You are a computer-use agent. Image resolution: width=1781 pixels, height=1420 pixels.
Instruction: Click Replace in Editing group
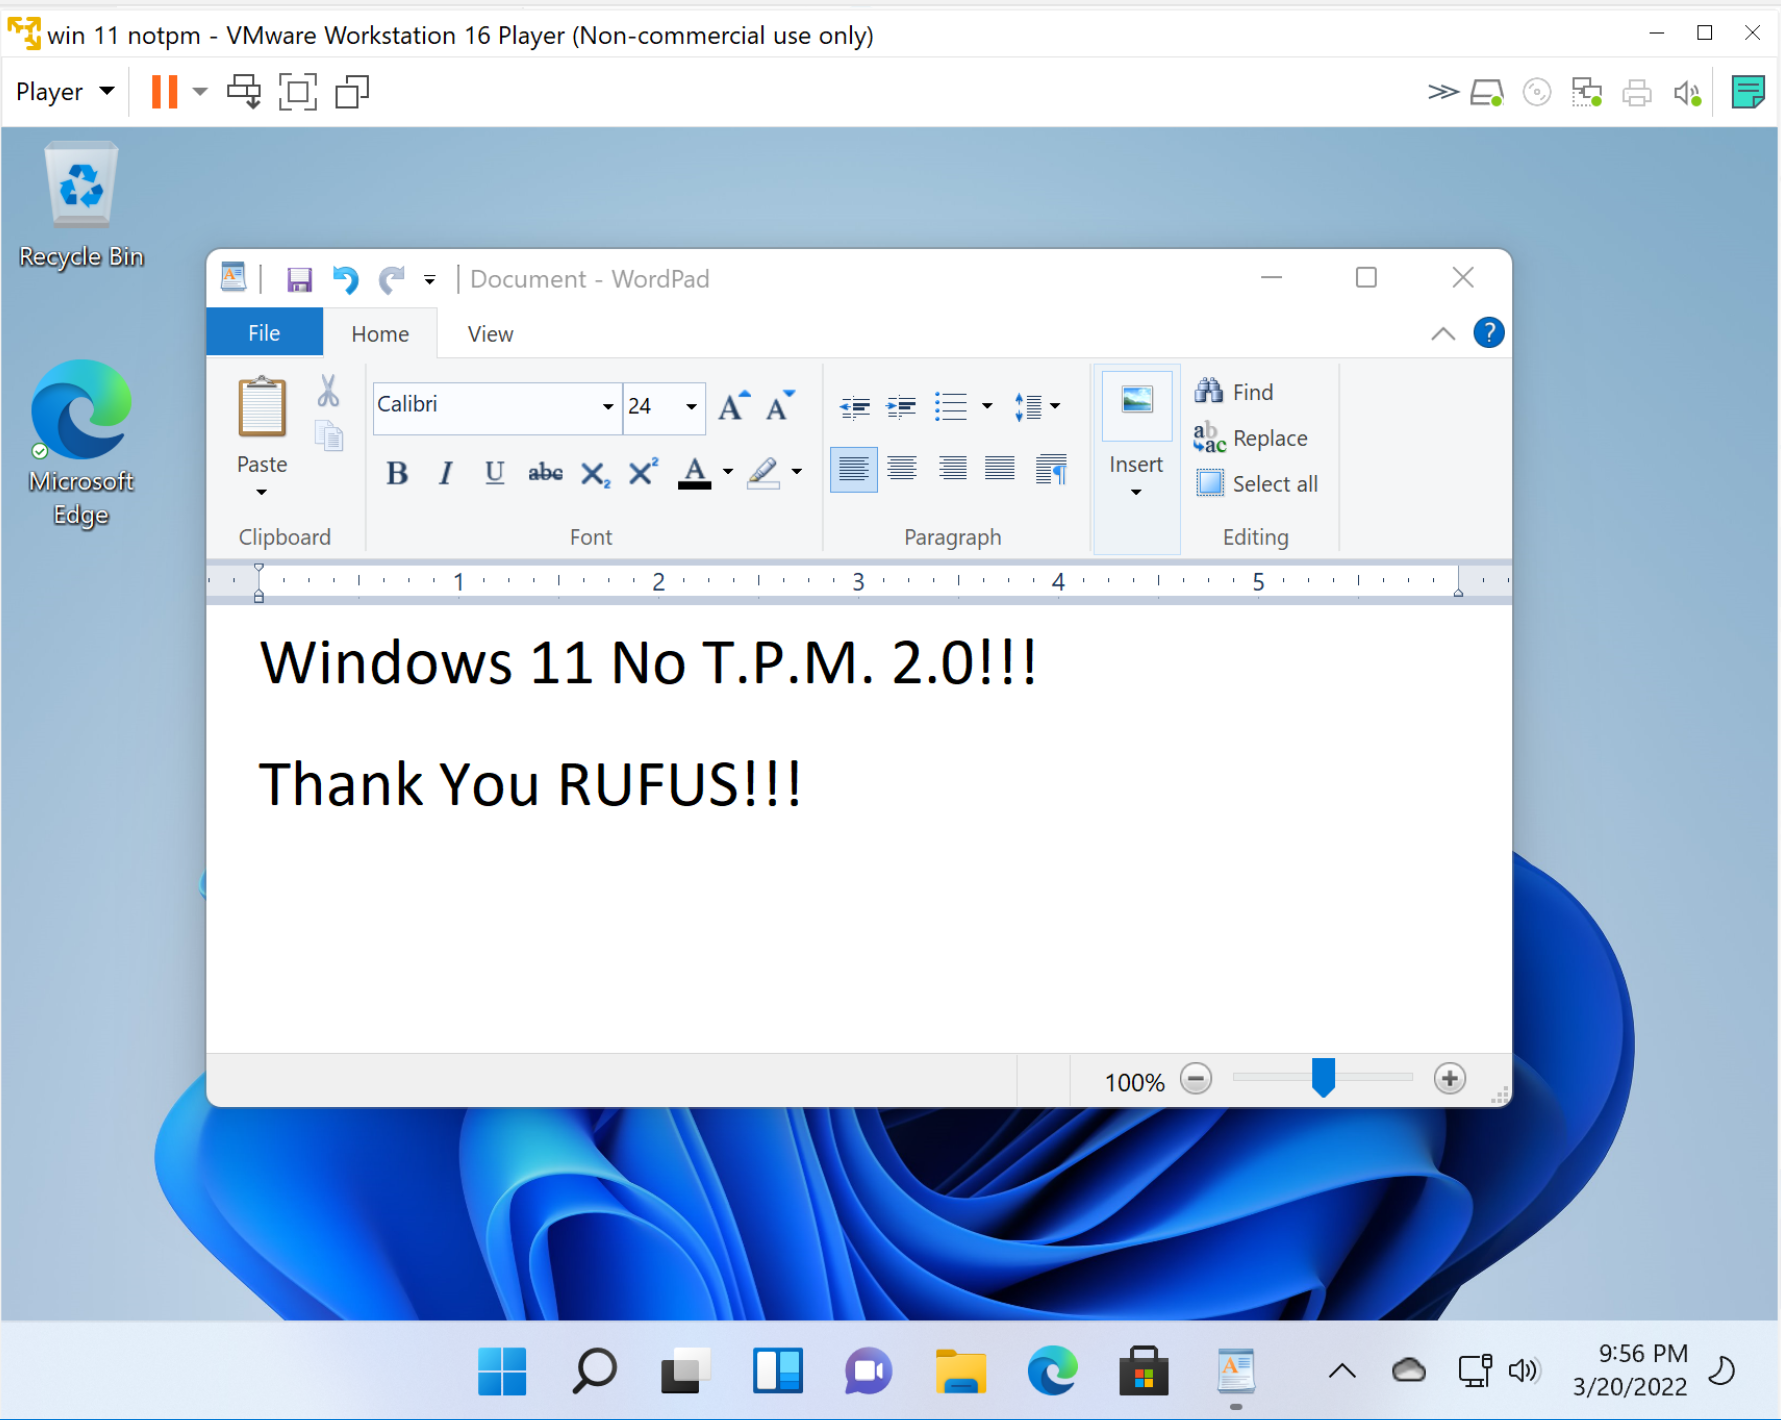pyautogui.click(x=1250, y=438)
